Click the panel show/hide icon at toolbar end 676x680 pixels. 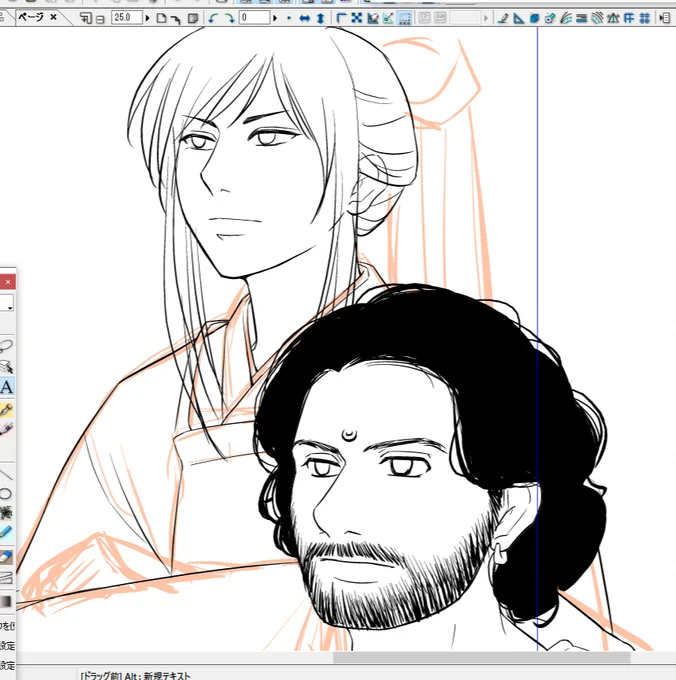point(664,18)
